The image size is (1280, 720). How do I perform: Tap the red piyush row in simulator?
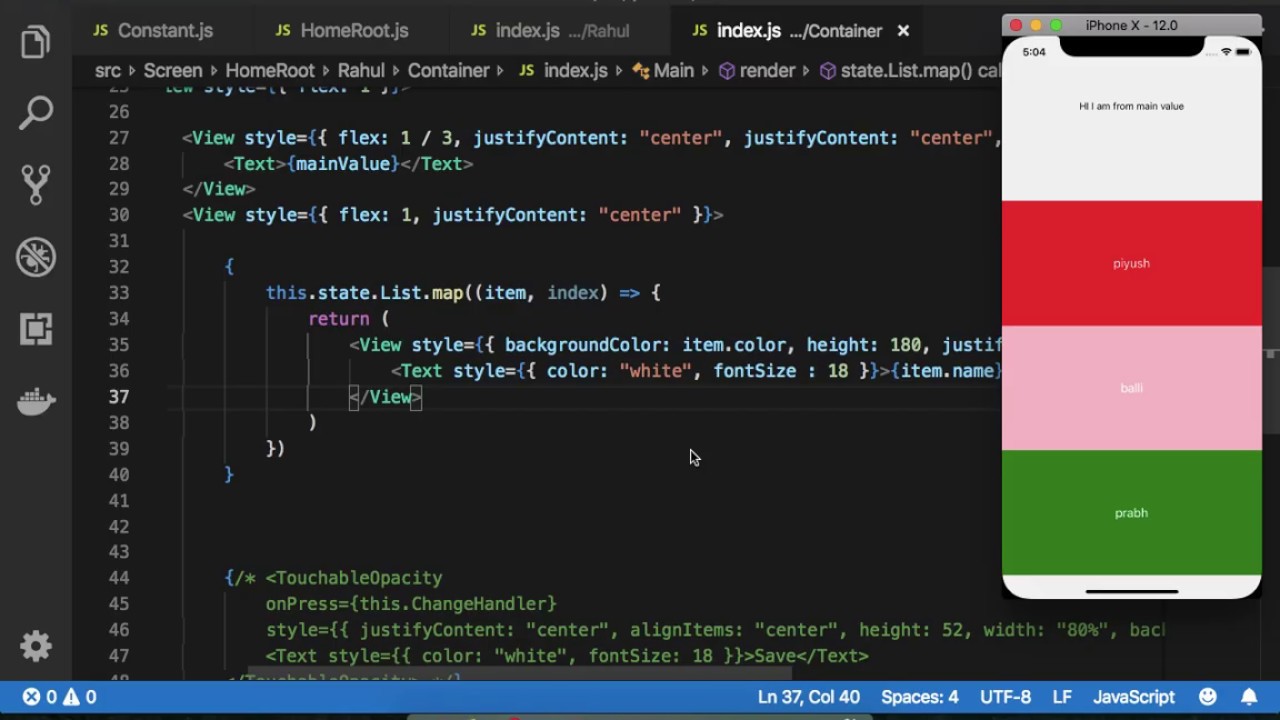coord(1131,263)
